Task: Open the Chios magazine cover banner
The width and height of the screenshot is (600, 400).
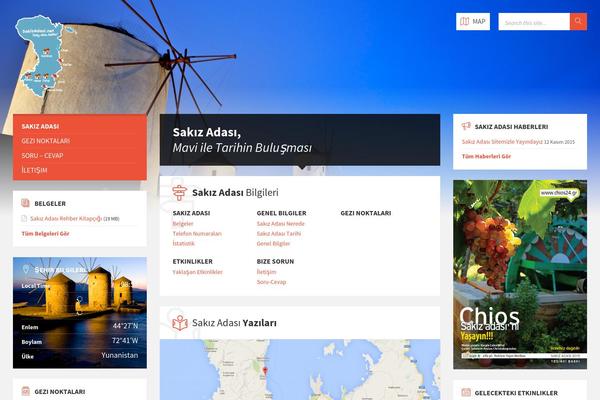Action: tap(520, 274)
